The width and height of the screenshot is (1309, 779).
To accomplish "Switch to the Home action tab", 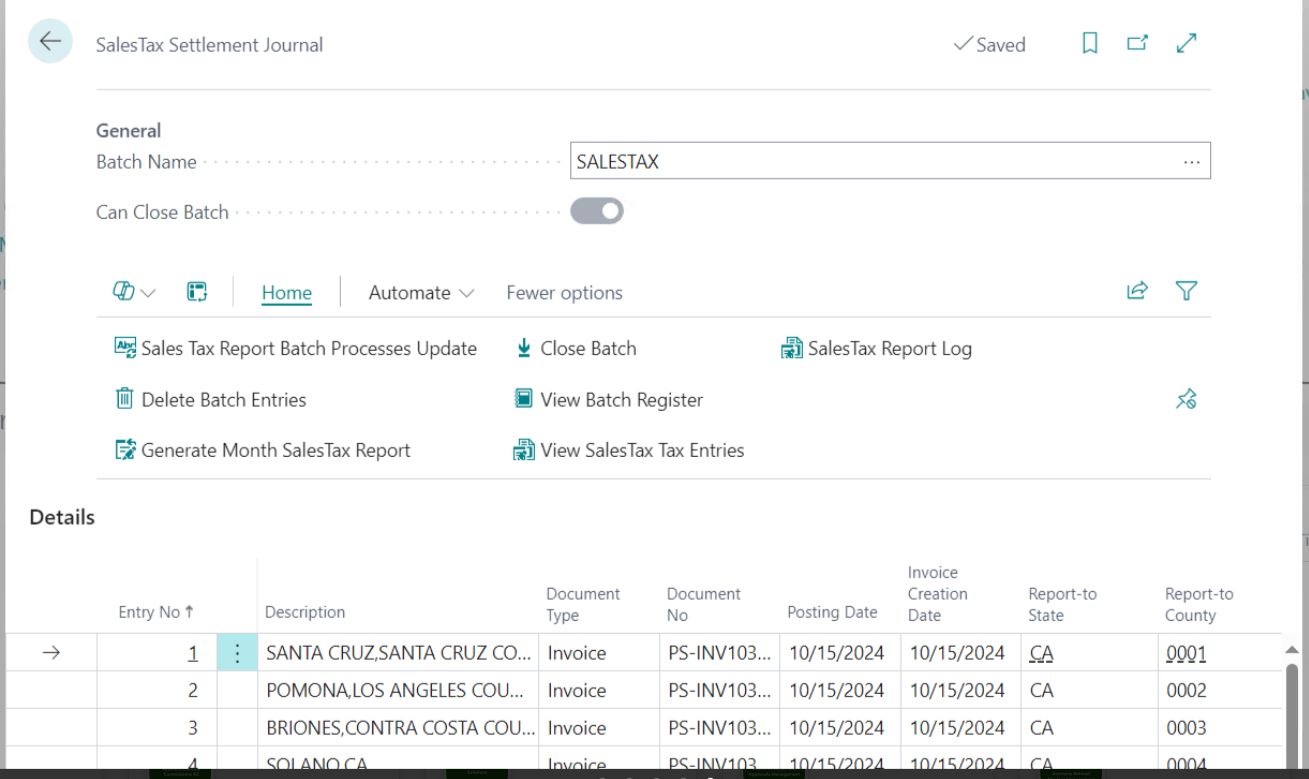I will (x=286, y=292).
